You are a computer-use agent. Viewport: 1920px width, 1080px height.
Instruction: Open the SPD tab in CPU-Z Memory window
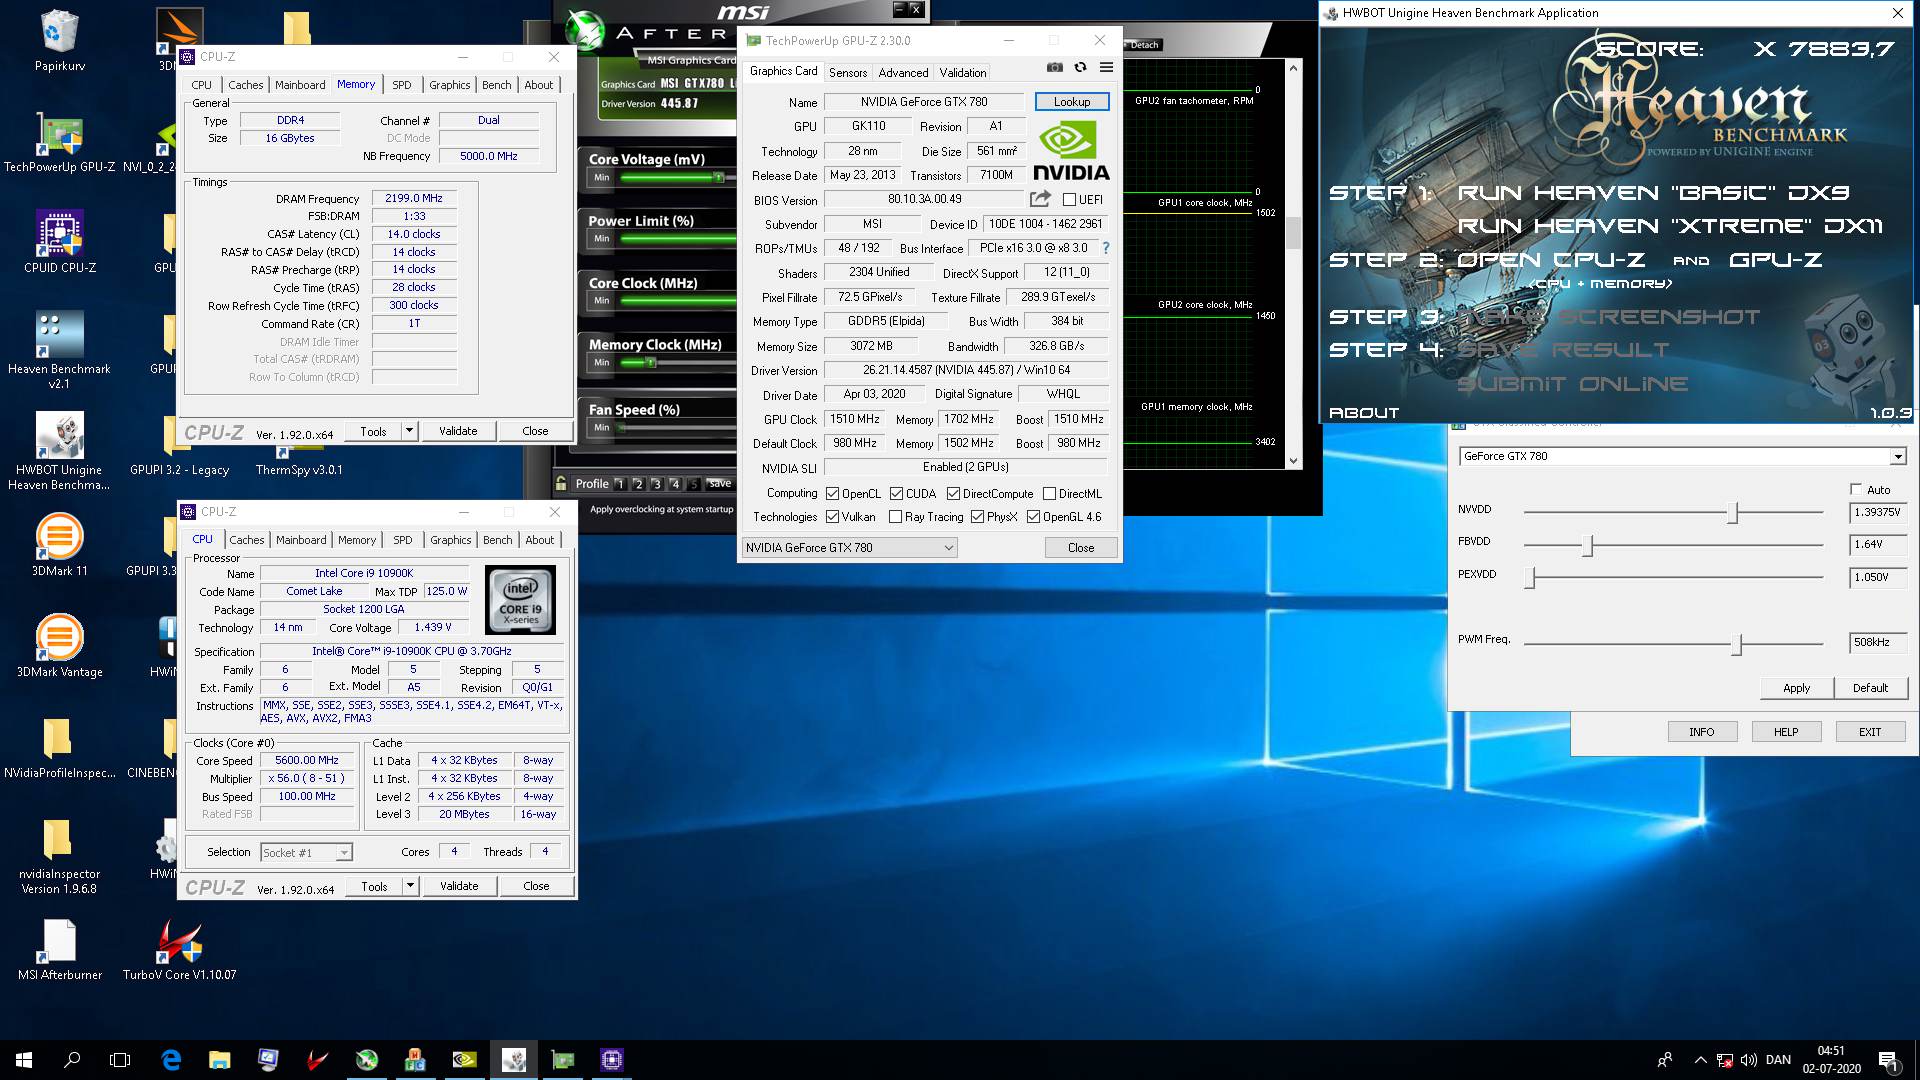coord(401,85)
